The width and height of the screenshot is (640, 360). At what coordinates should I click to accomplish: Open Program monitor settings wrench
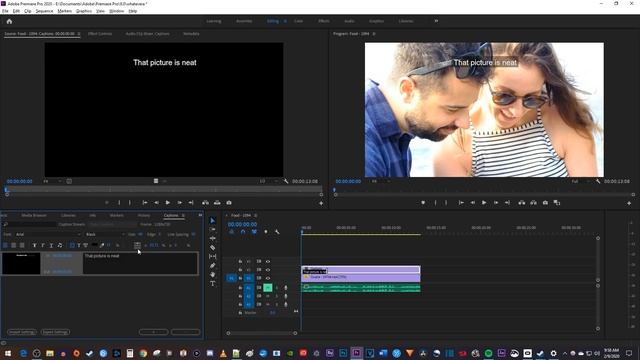click(598, 181)
